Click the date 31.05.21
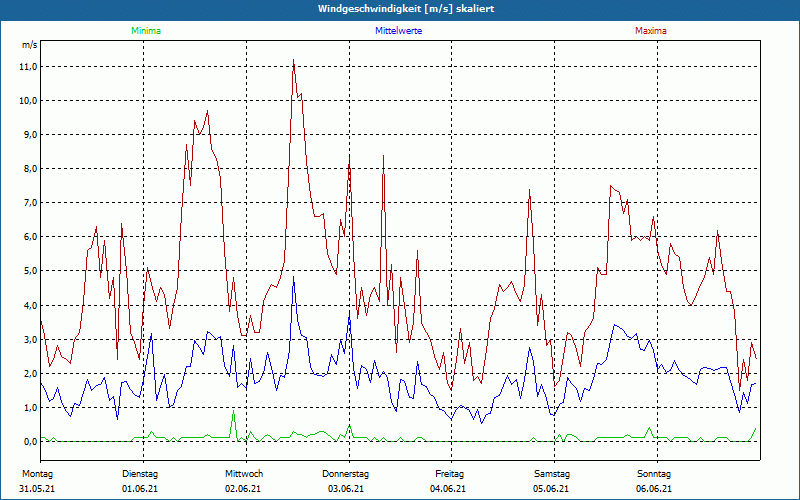Viewport: 800px width, 500px height. [37, 489]
